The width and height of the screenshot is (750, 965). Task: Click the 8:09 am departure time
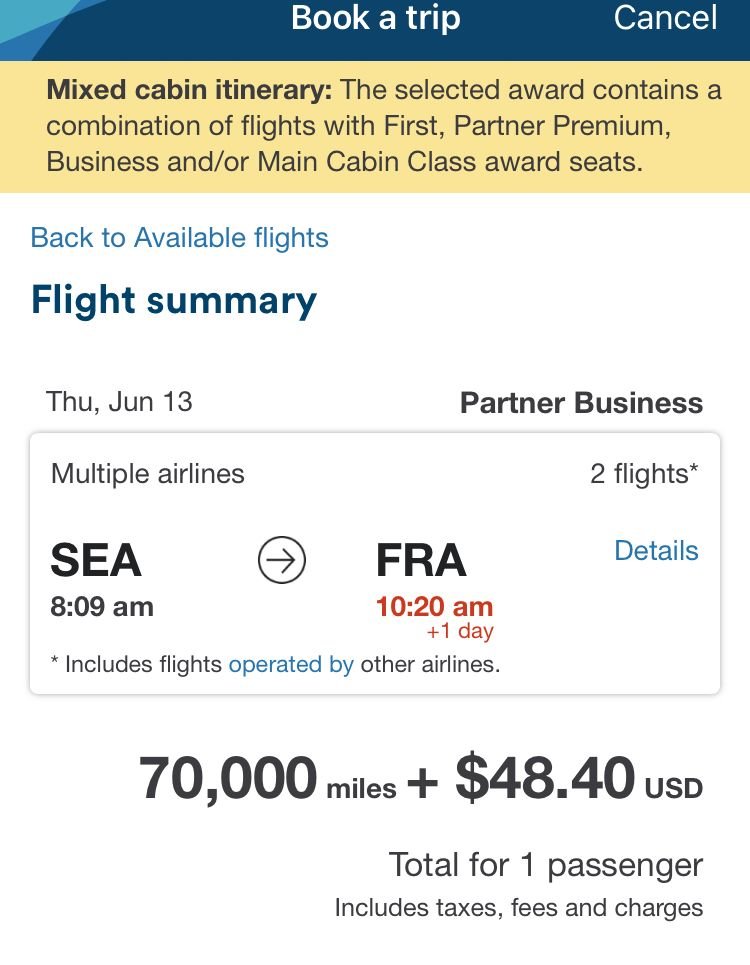[x=102, y=606]
